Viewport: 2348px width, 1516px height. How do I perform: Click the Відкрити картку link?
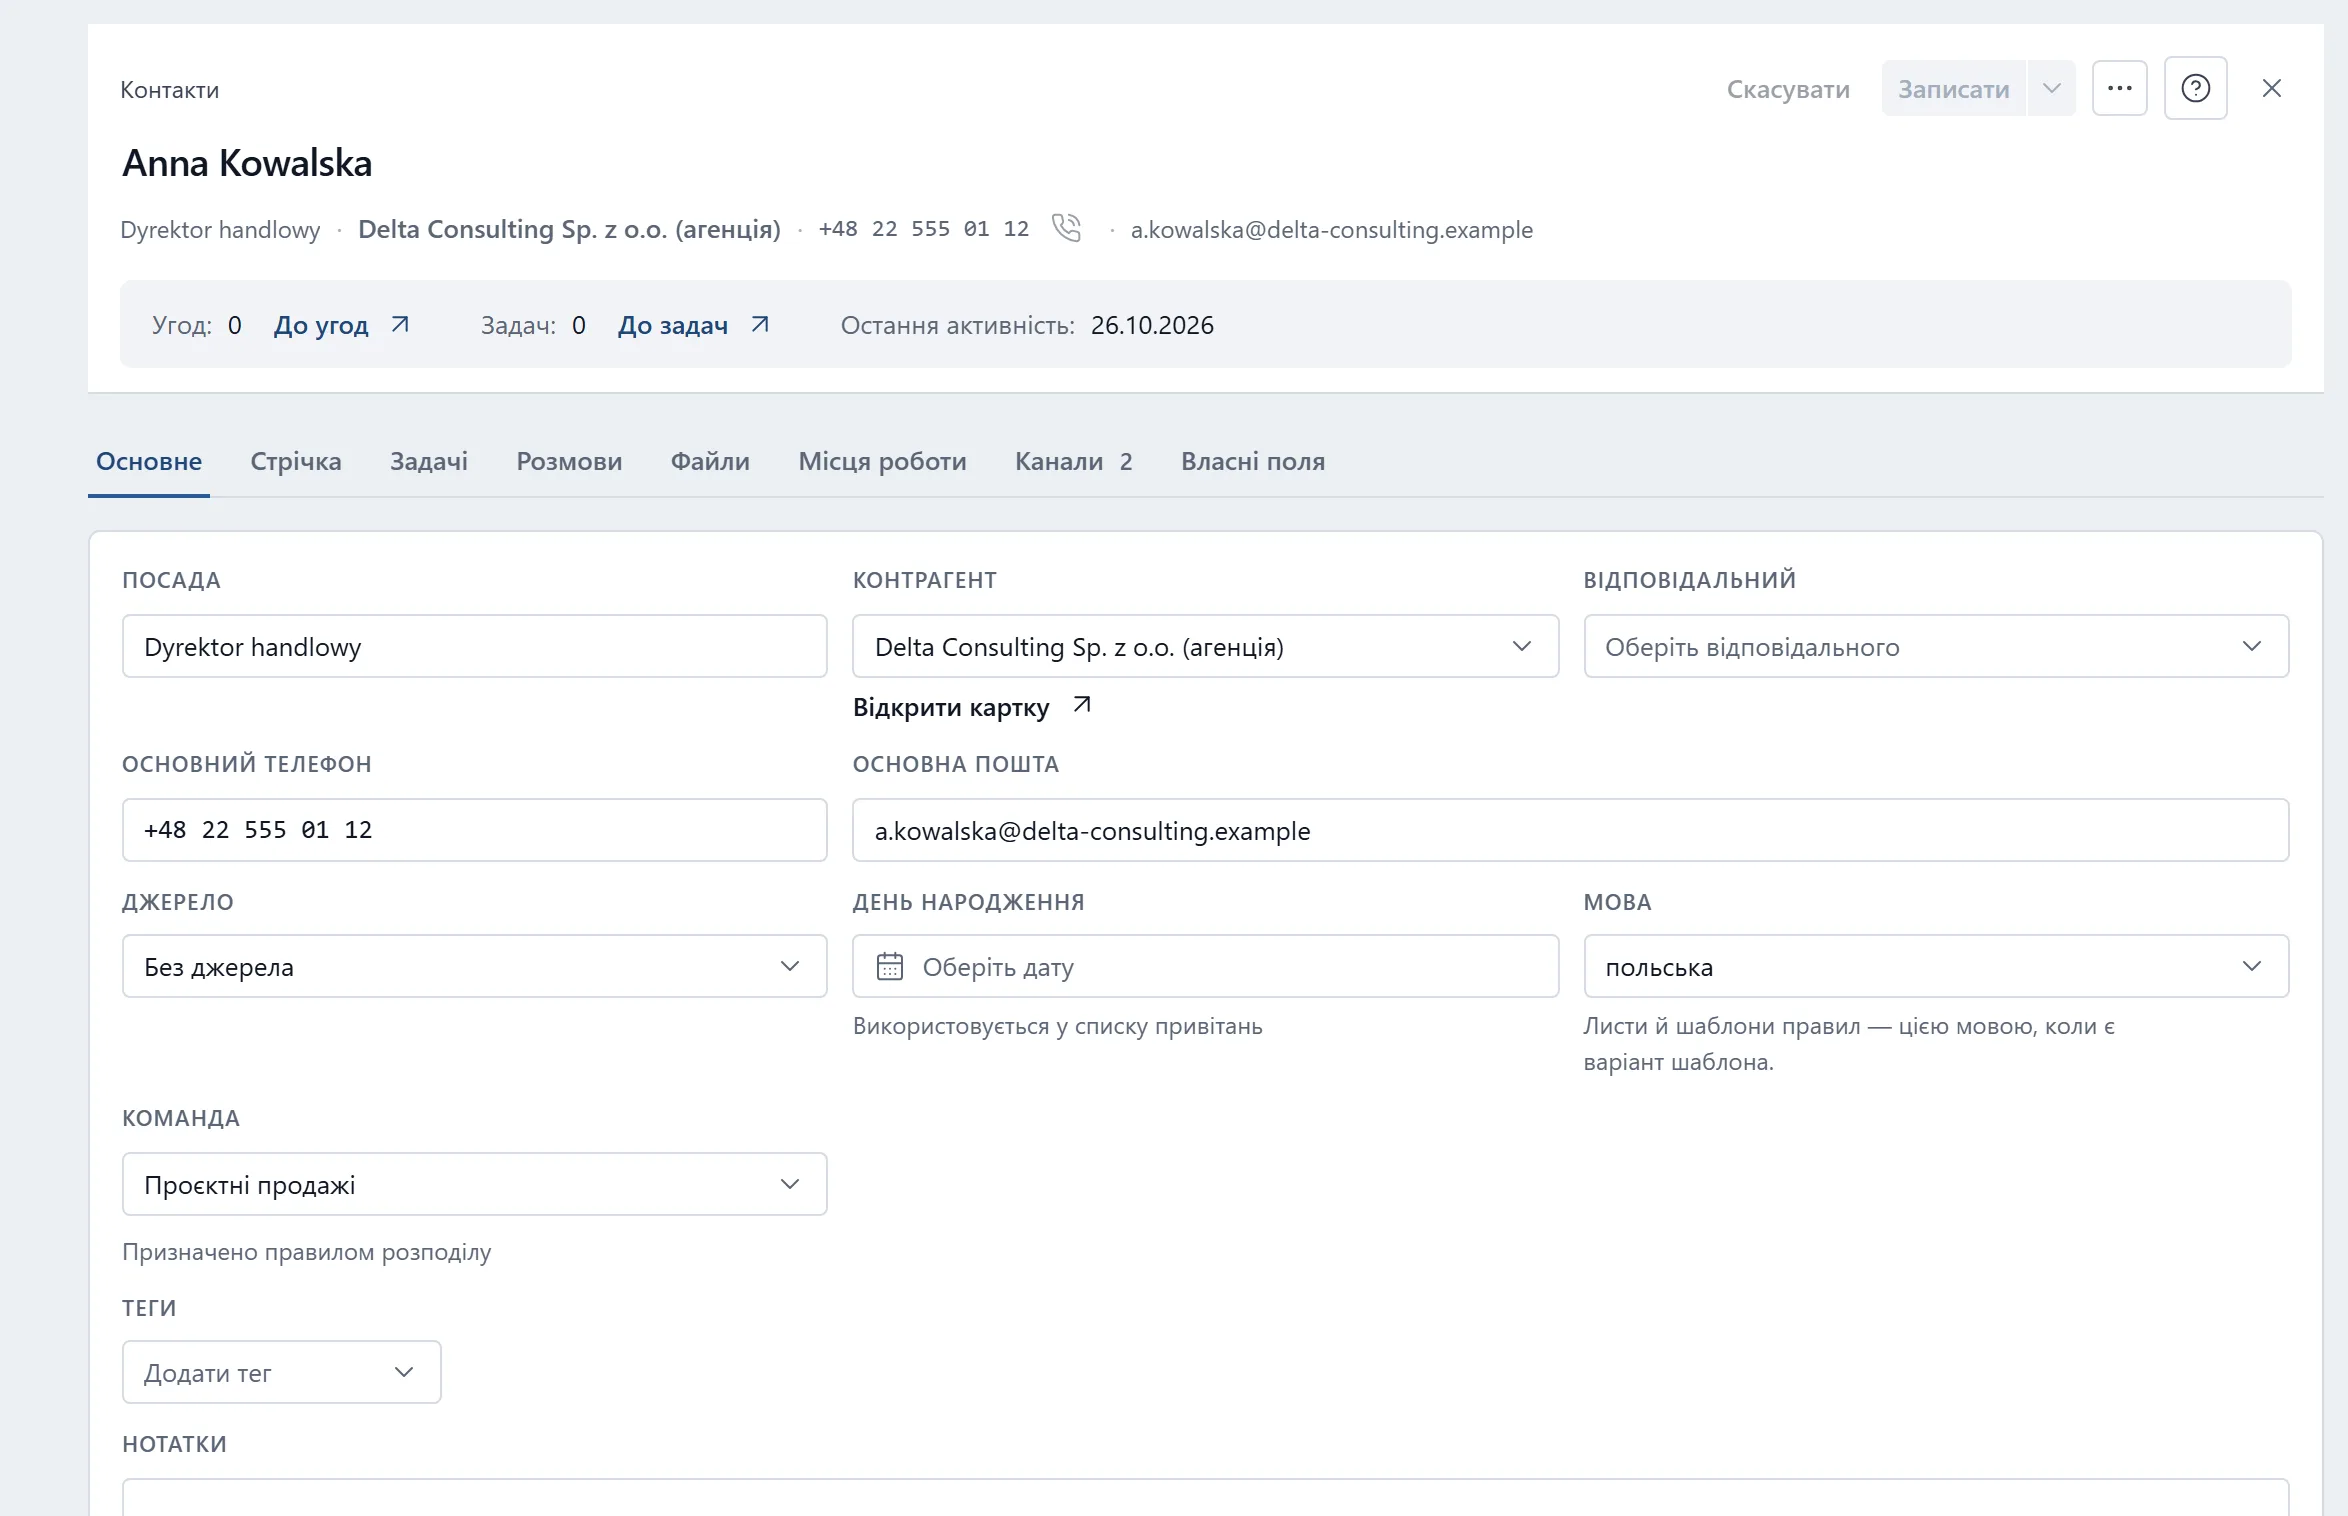[x=951, y=707]
